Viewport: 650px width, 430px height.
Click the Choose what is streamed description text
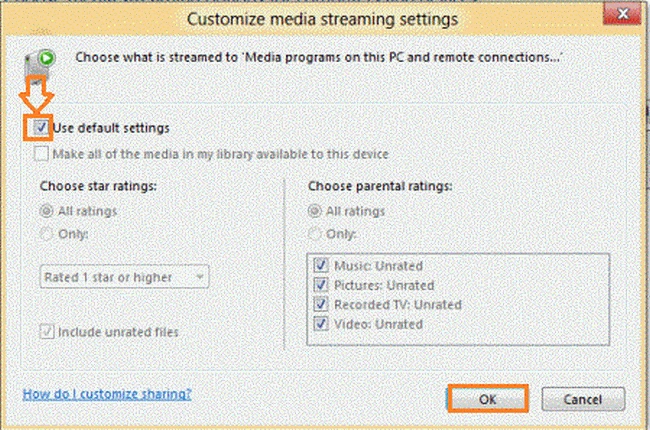click(318, 57)
